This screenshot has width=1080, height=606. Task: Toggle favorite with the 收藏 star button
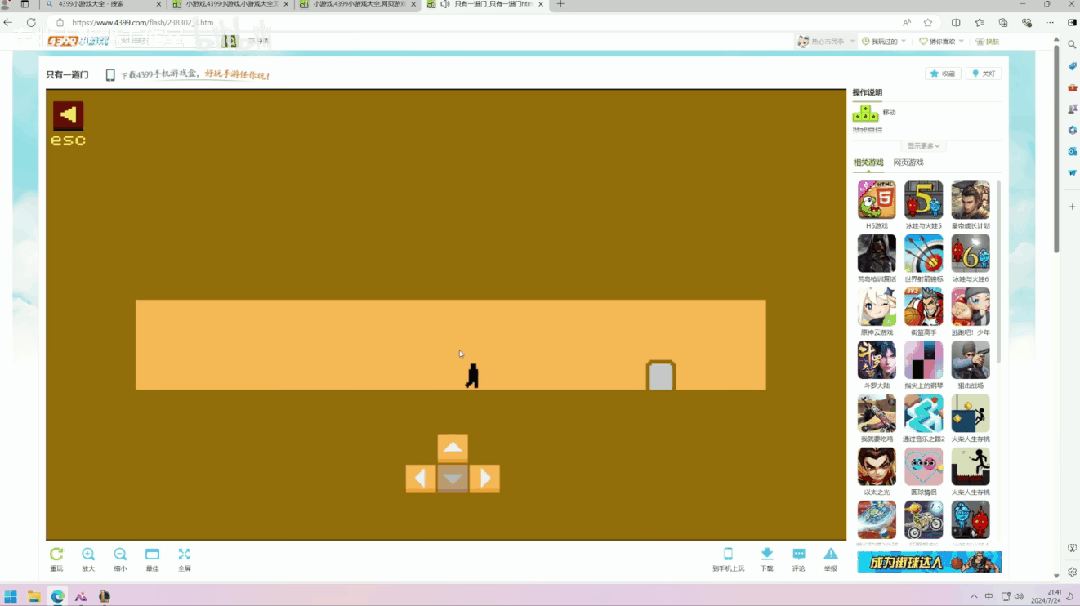pos(943,74)
